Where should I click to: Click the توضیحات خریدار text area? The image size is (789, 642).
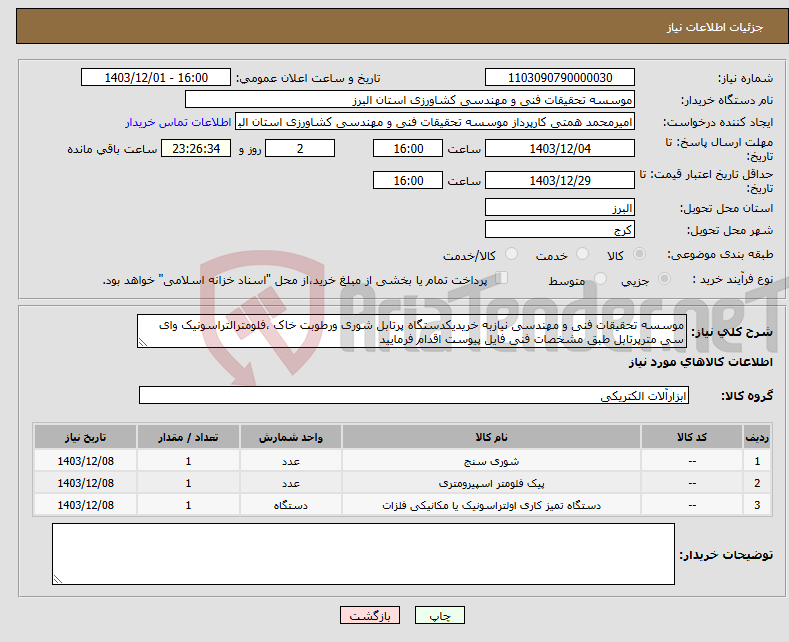363,554
